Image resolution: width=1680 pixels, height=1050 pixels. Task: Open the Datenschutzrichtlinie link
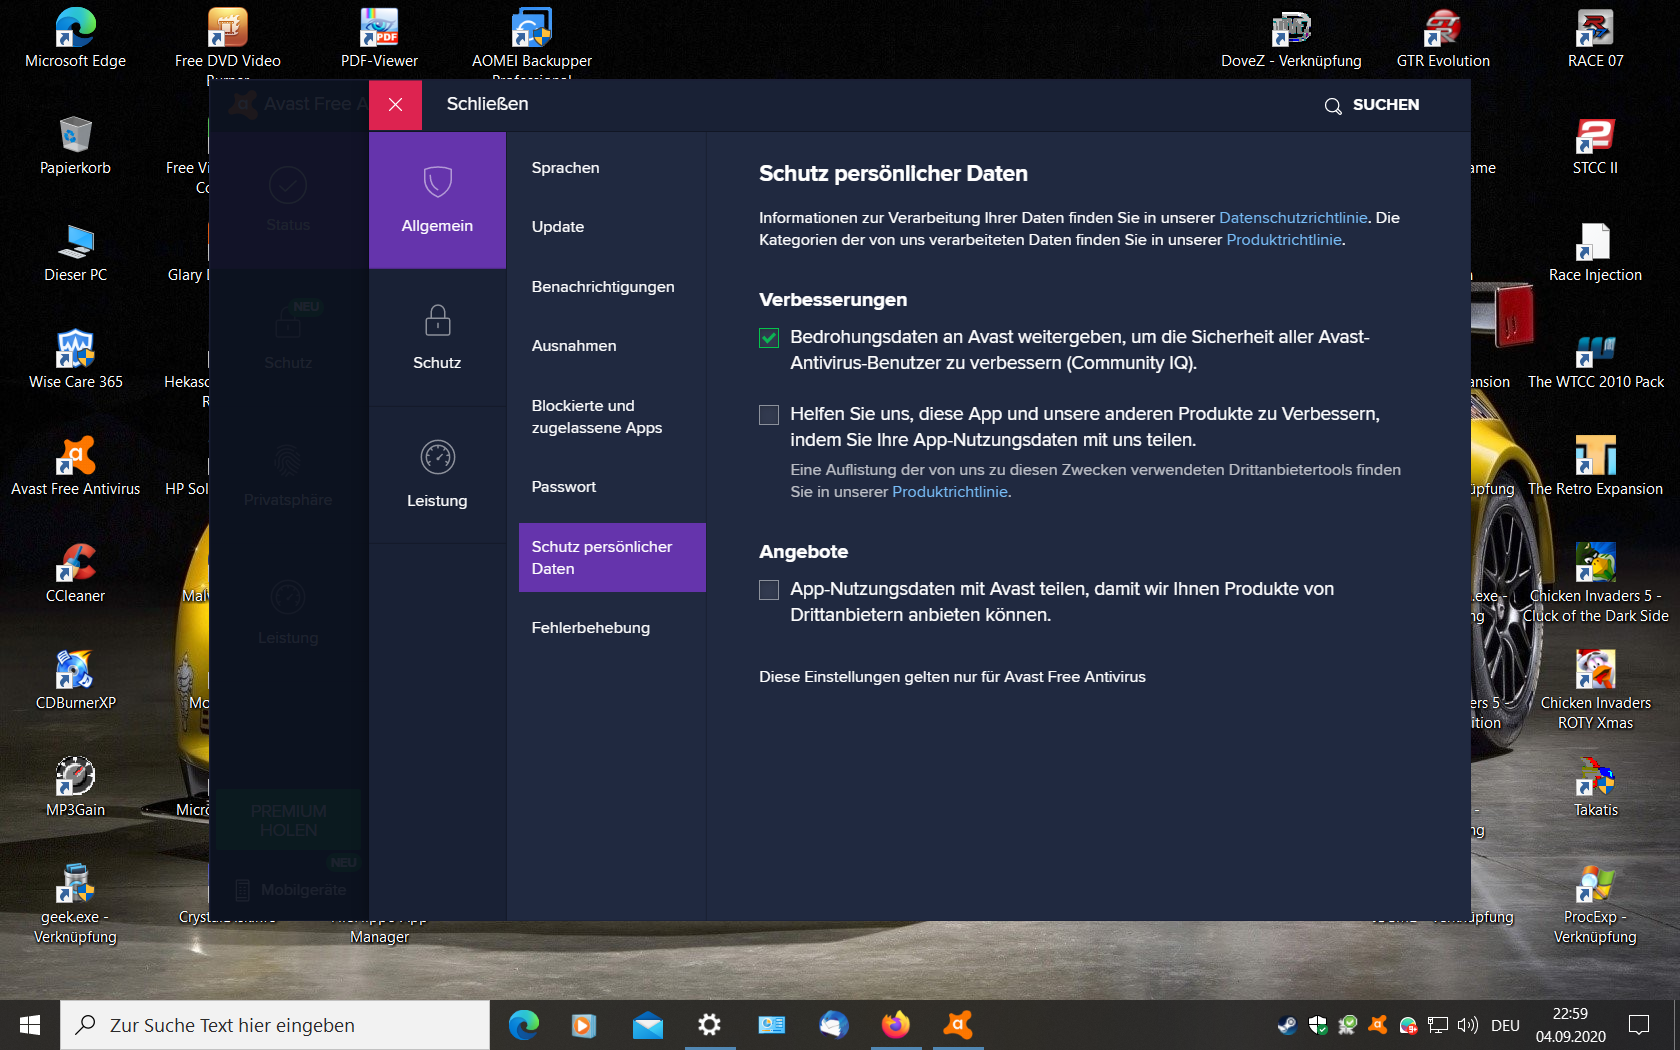[x=1293, y=218]
